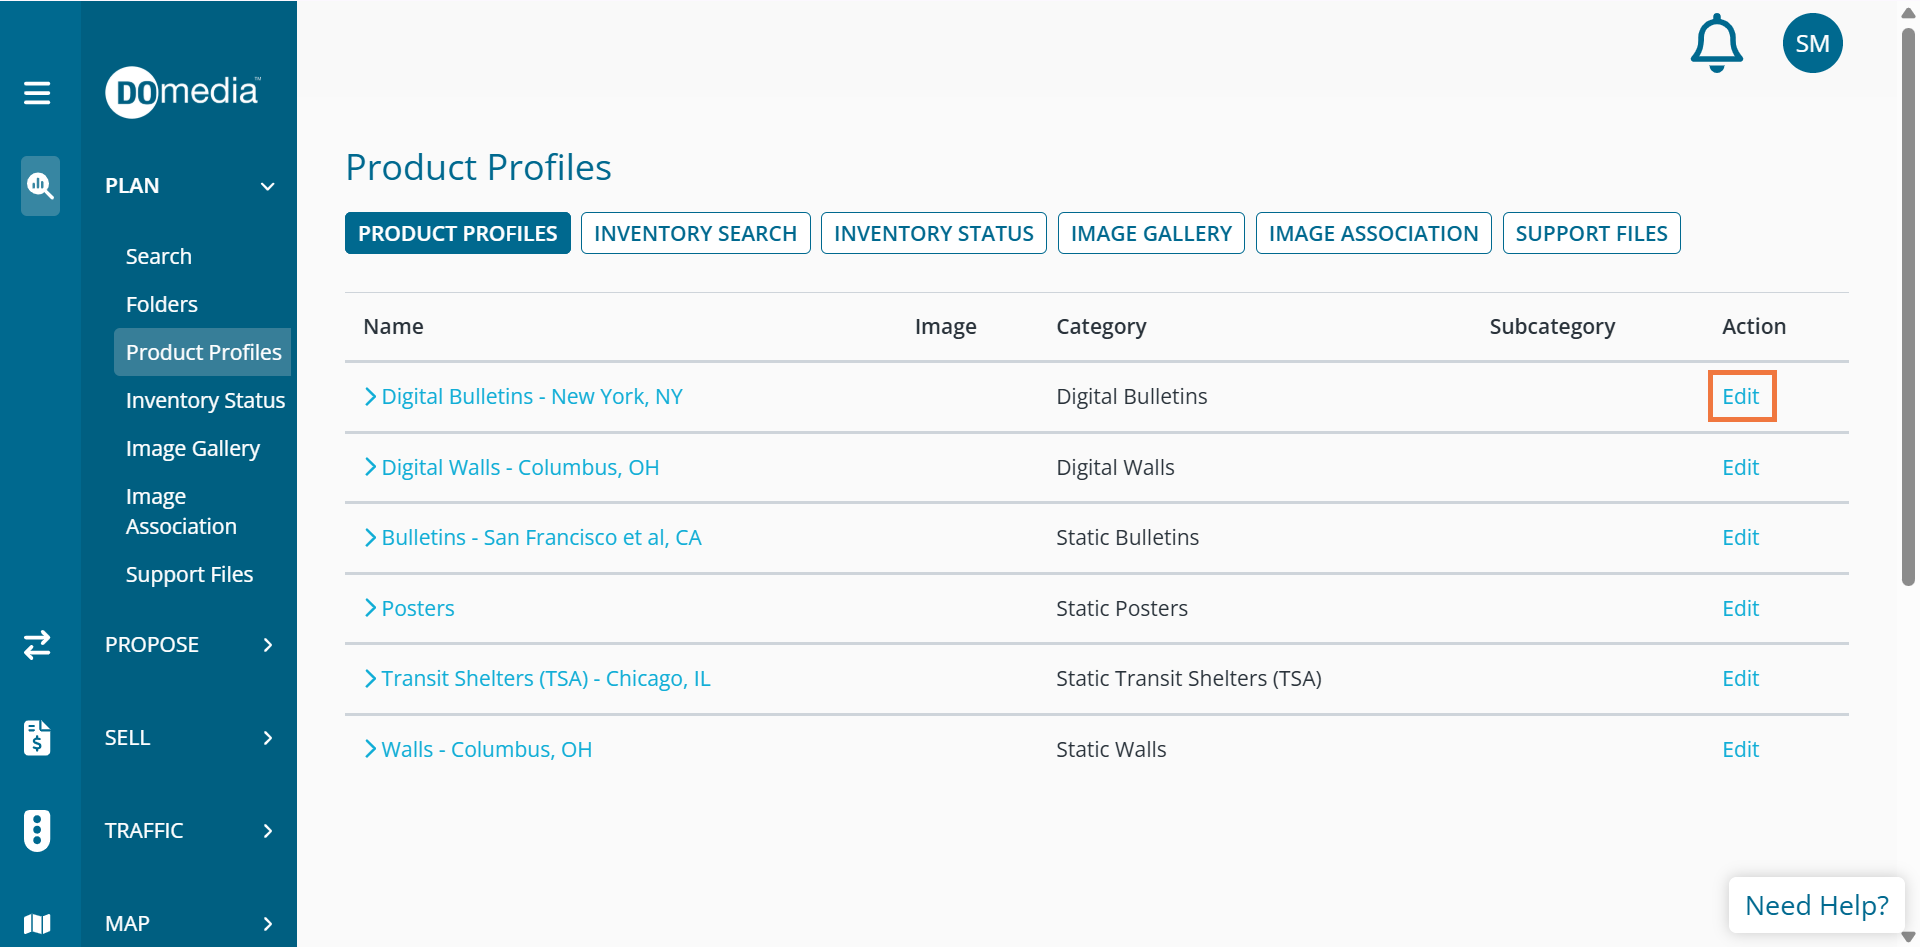The height and width of the screenshot is (947, 1920).
Task: Switch to the INVENTORY SEARCH tab
Action: tap(695, 233)
